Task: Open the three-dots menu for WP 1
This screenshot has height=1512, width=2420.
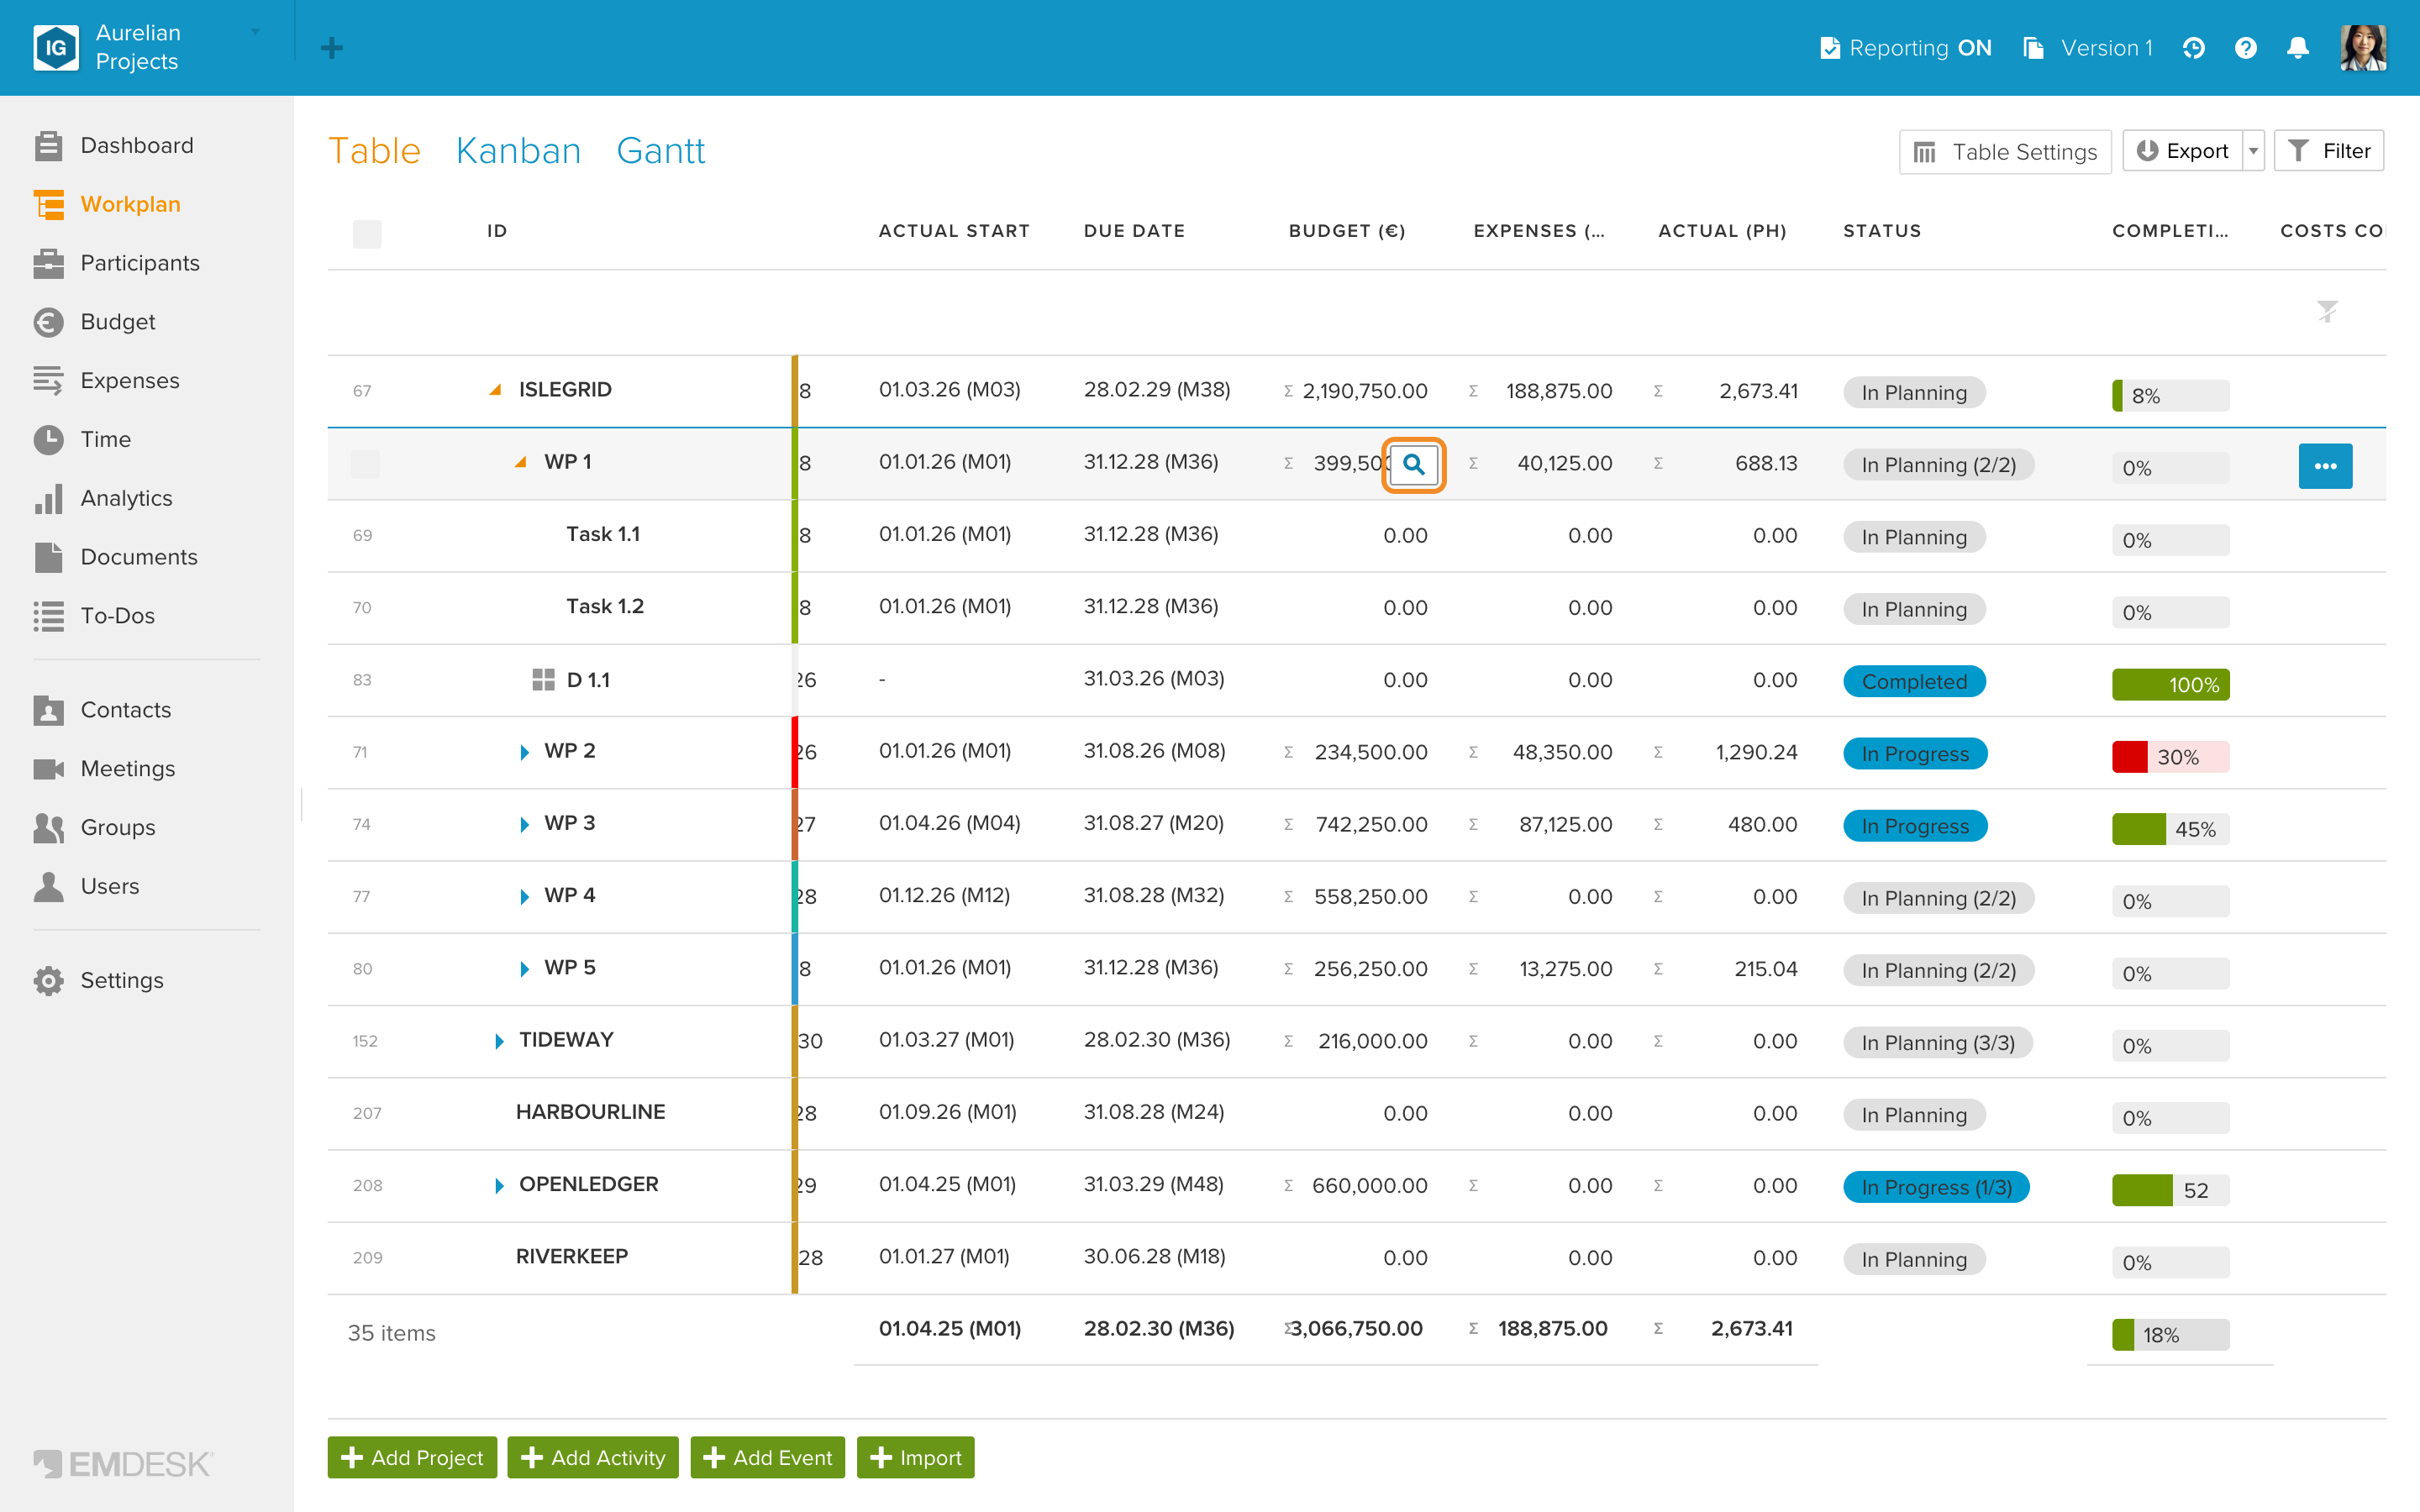Action: pyautogui.click(x=2325, y=466)
